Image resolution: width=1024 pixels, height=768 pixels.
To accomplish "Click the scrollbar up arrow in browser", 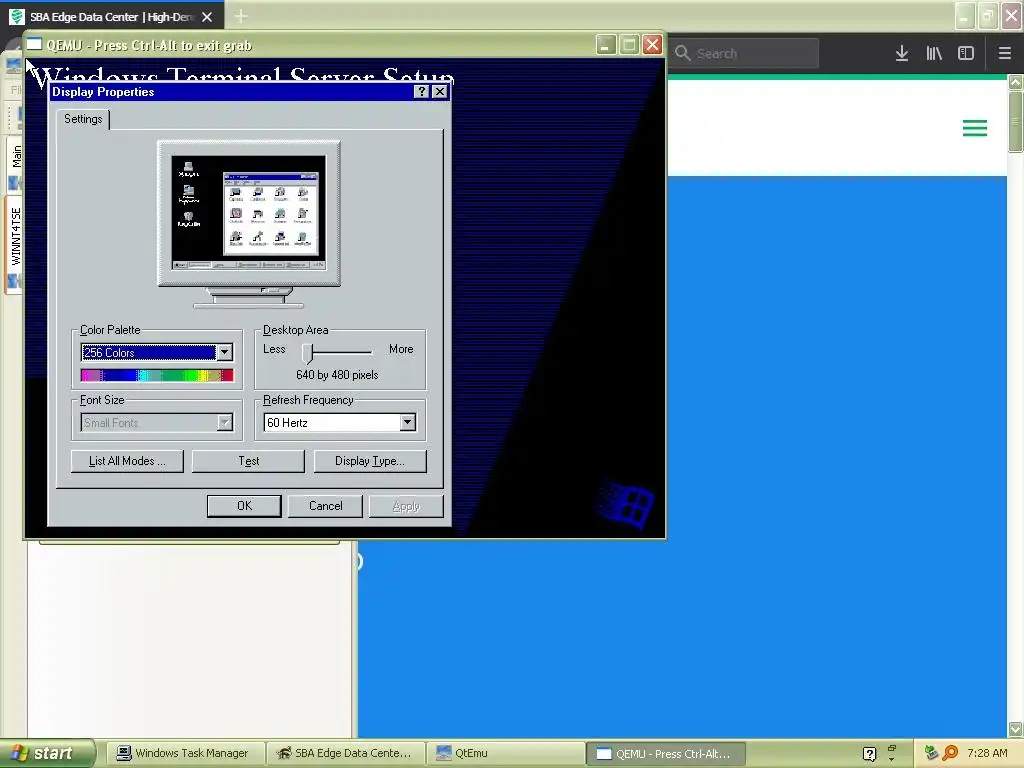I will coord(1015,82).
